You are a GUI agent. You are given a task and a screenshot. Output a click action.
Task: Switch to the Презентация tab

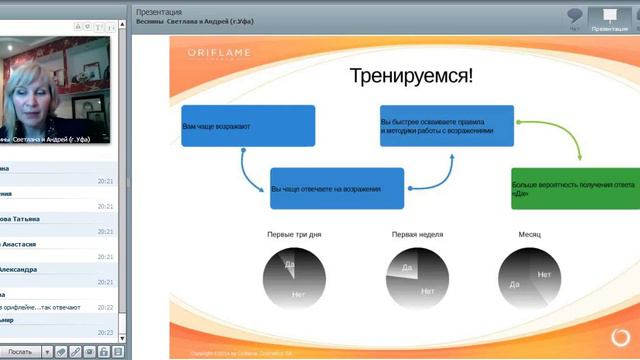(x=609, y=19)
